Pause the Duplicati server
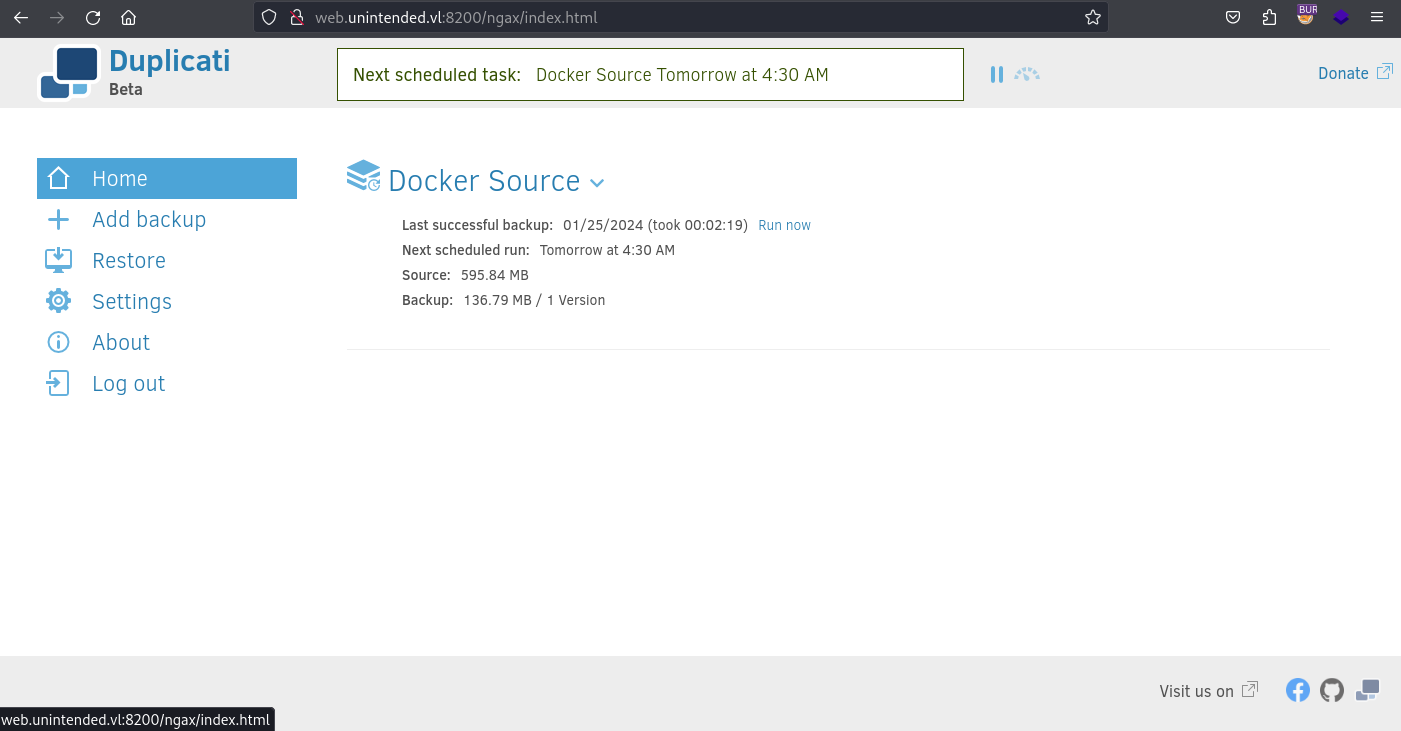The height and width of the screenshot is (731, 1401). (x=996, y=74)
